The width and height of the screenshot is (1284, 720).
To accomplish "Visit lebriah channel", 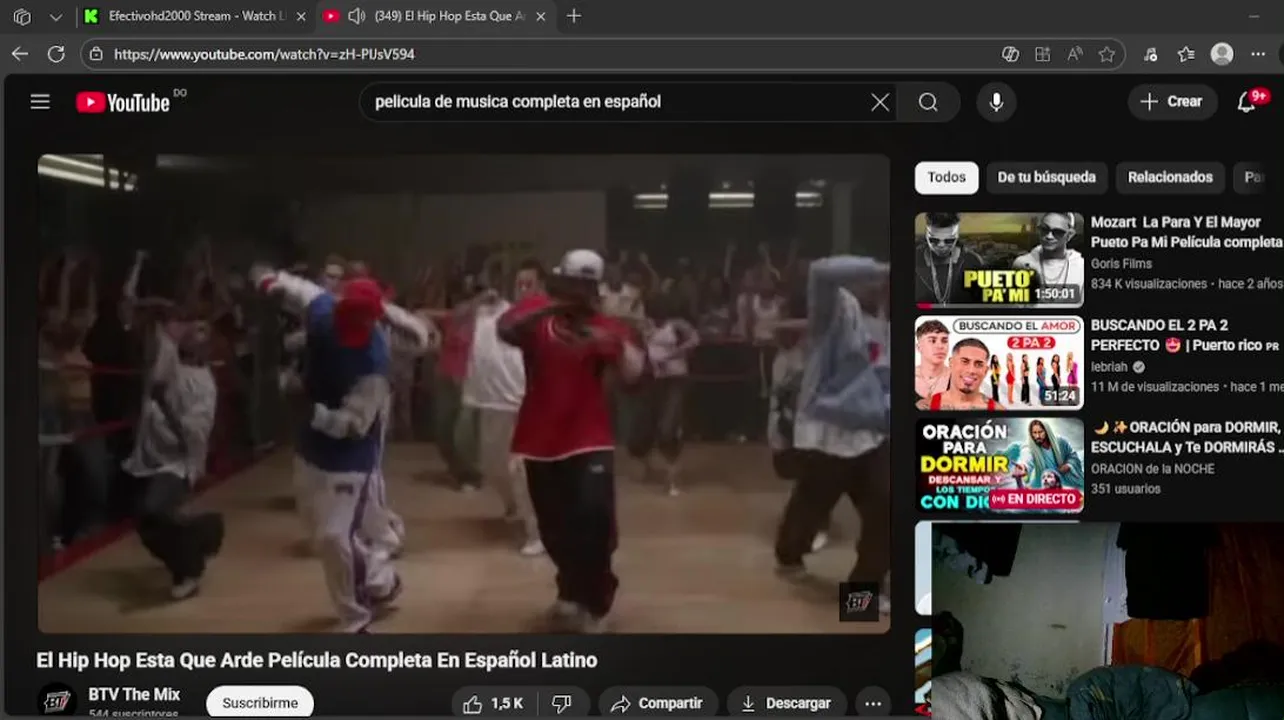I will (1110, 367).
